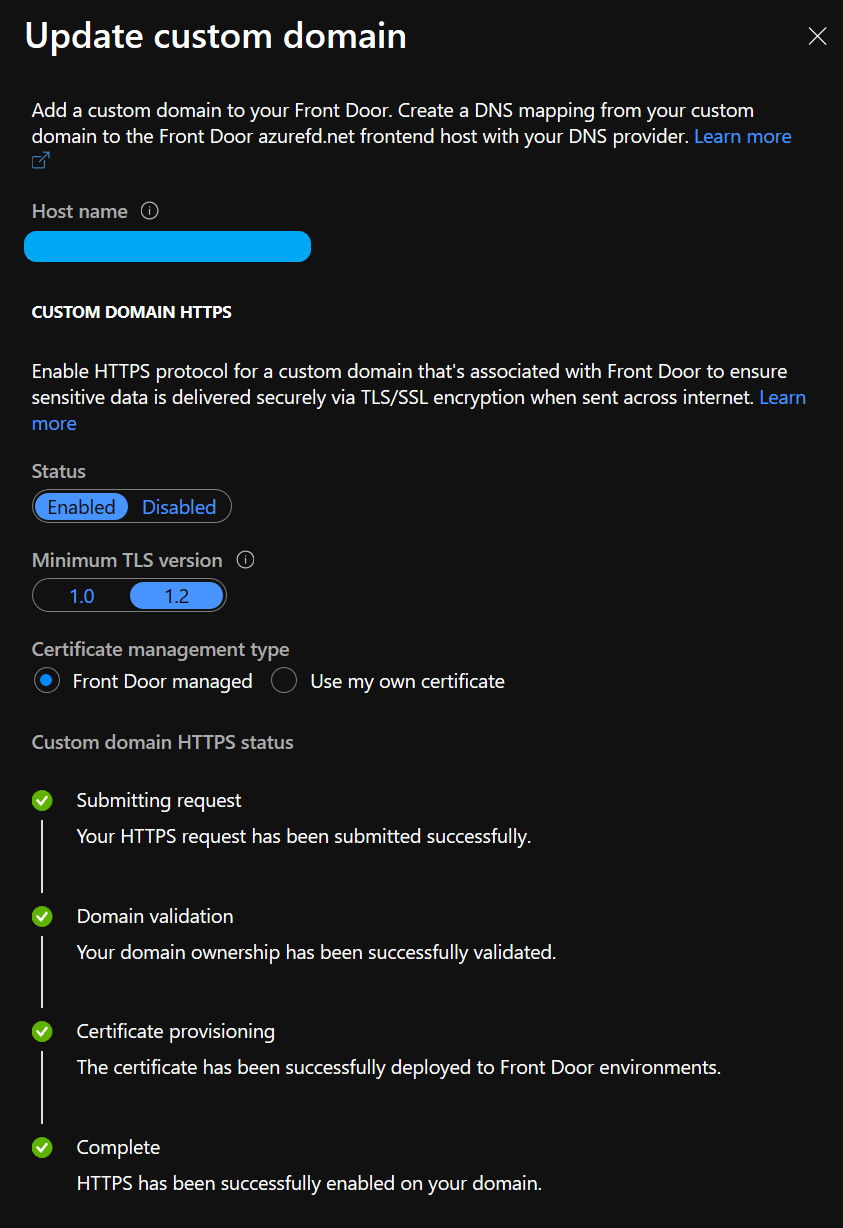Choose Use my own certificate option
843x1228 pixels.
pos(389,681)
